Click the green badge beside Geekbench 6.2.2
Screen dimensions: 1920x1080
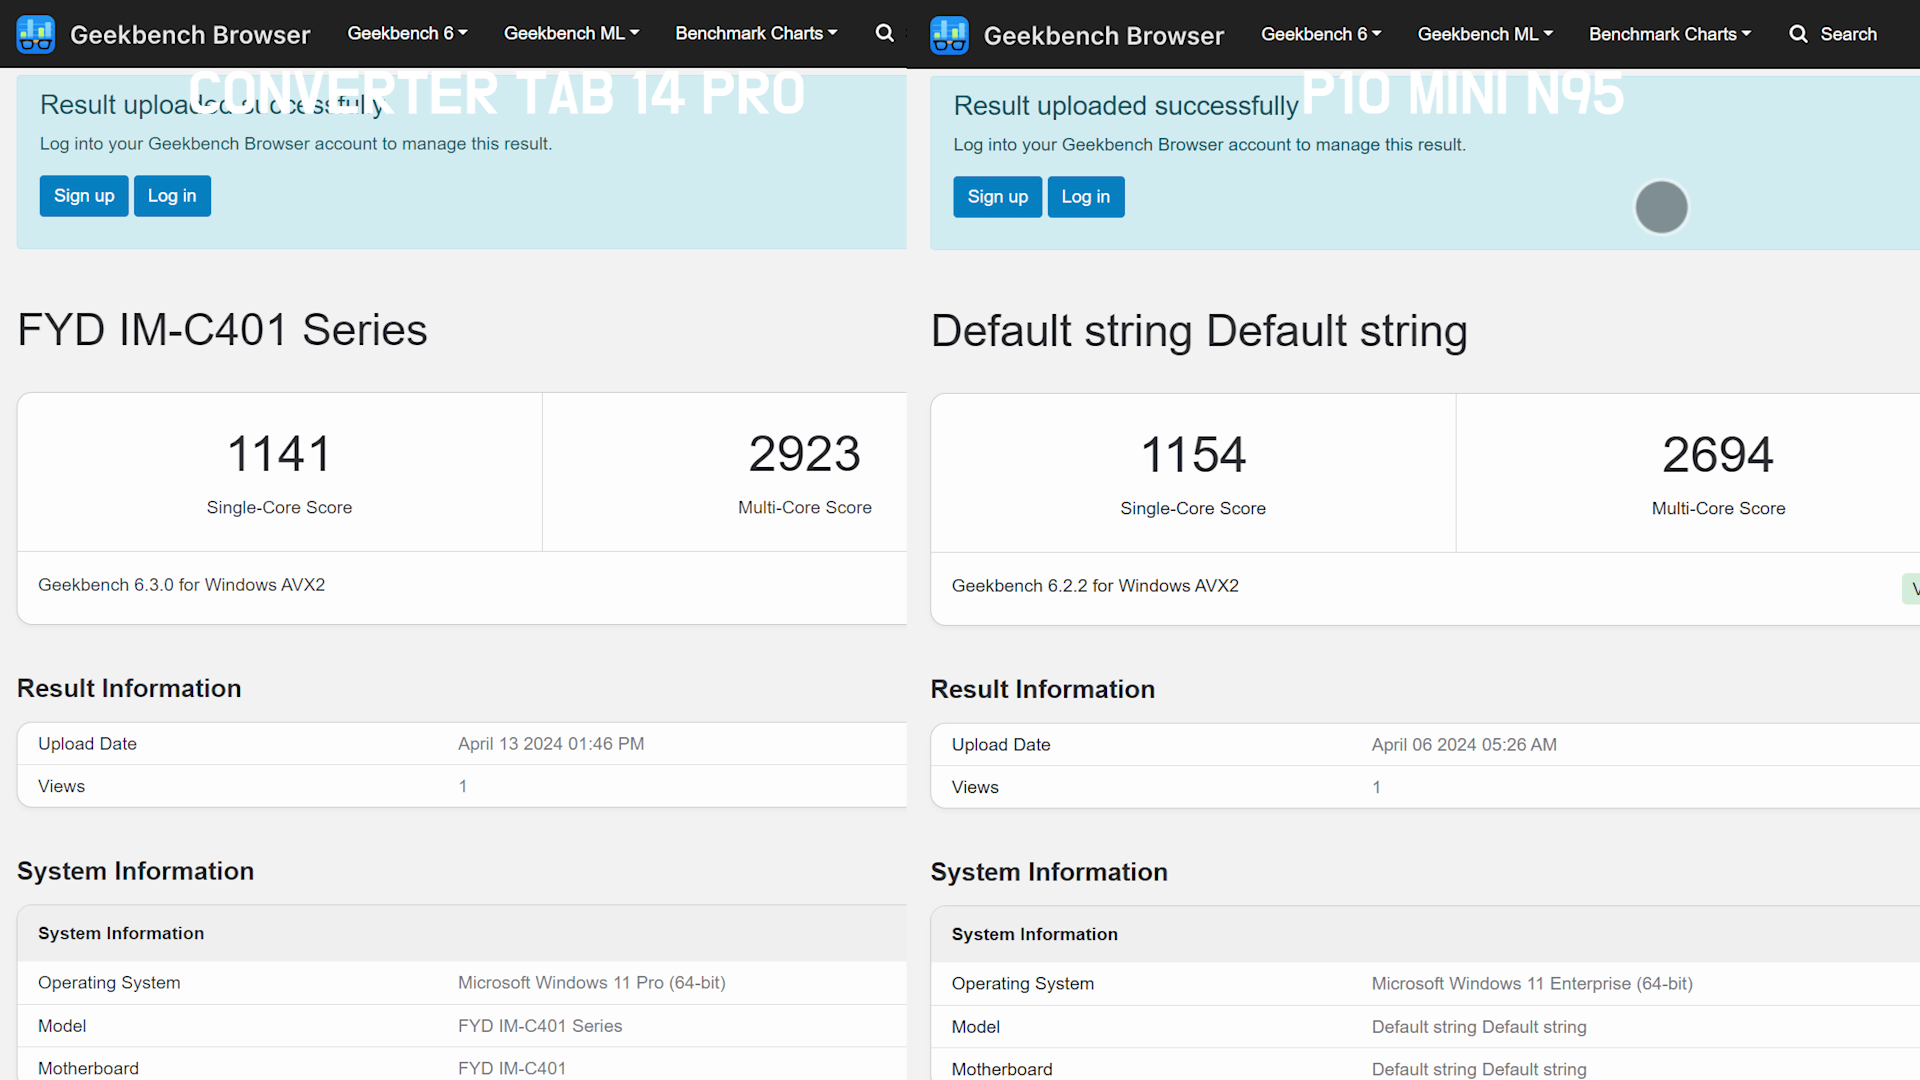click(x=1911, y=588)
